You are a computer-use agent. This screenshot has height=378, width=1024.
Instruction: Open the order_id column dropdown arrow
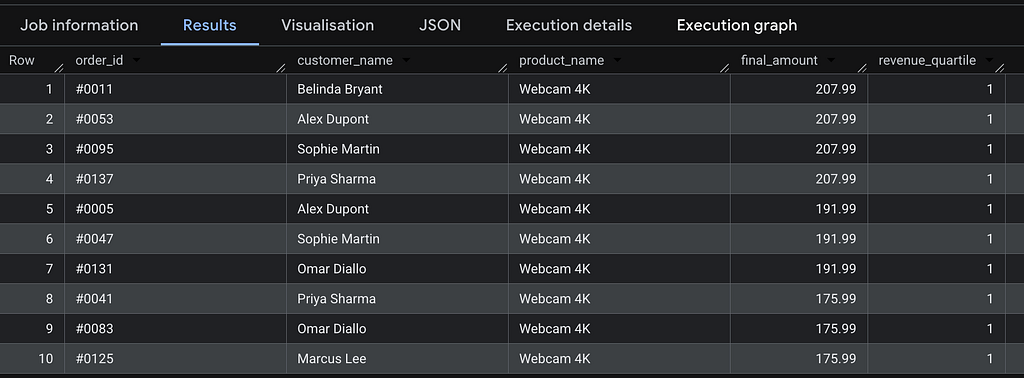(136, 61)
